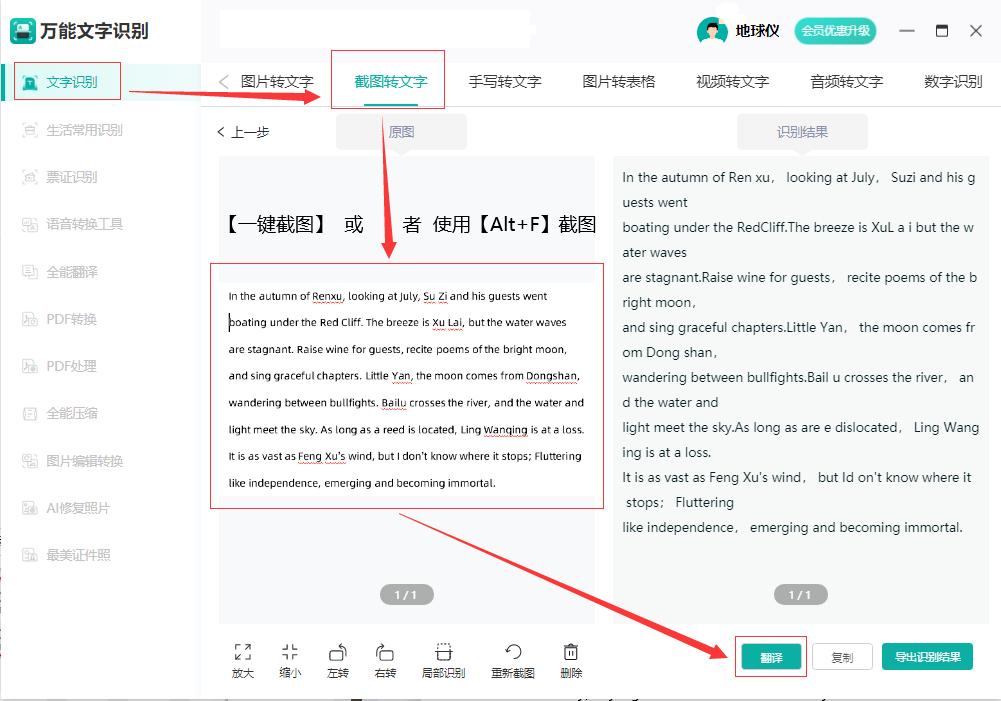The width and height of the screenshot is (1001, 701).
Task: Export results via 导出识别结果 button
Action: [x=928, y=656]
